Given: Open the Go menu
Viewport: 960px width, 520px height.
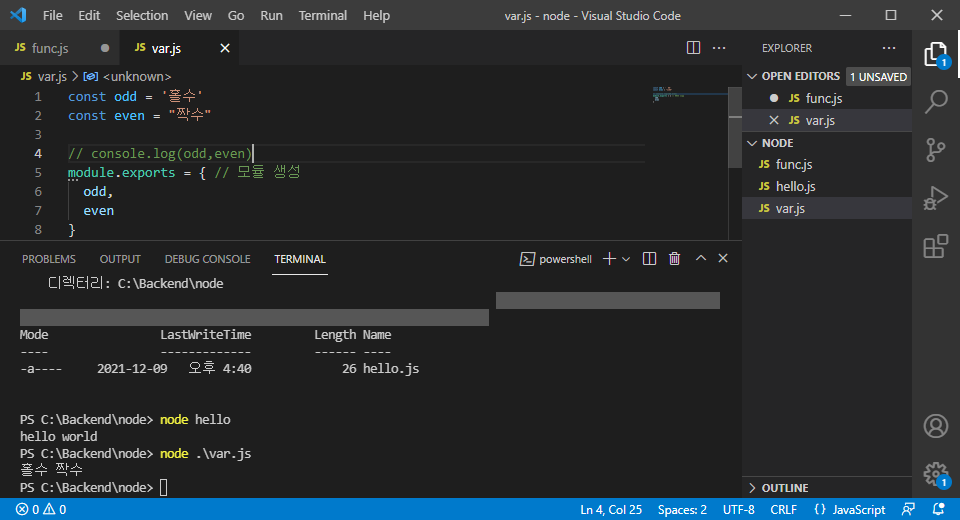Looking at the screenshot, I should tap(236, 15).
